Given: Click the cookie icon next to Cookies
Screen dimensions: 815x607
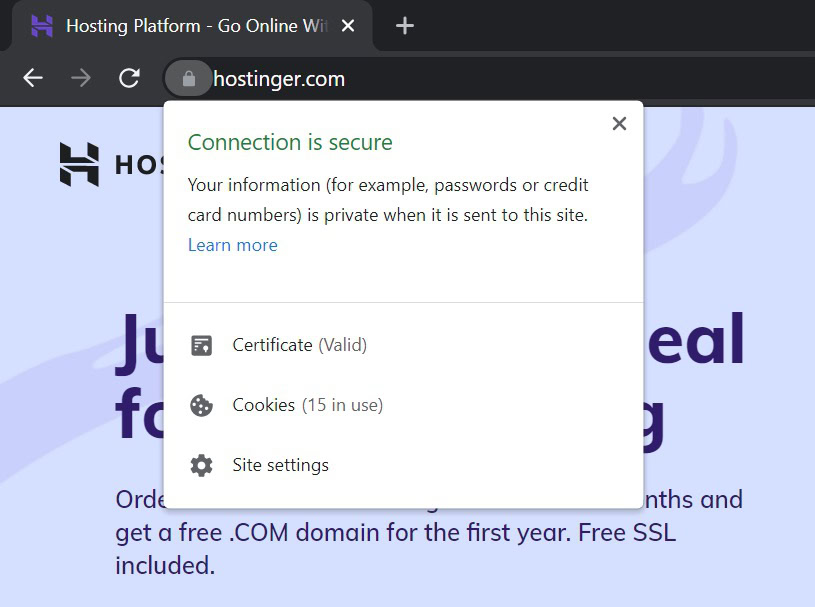Looking at the screenshot, I should [201, 405].
